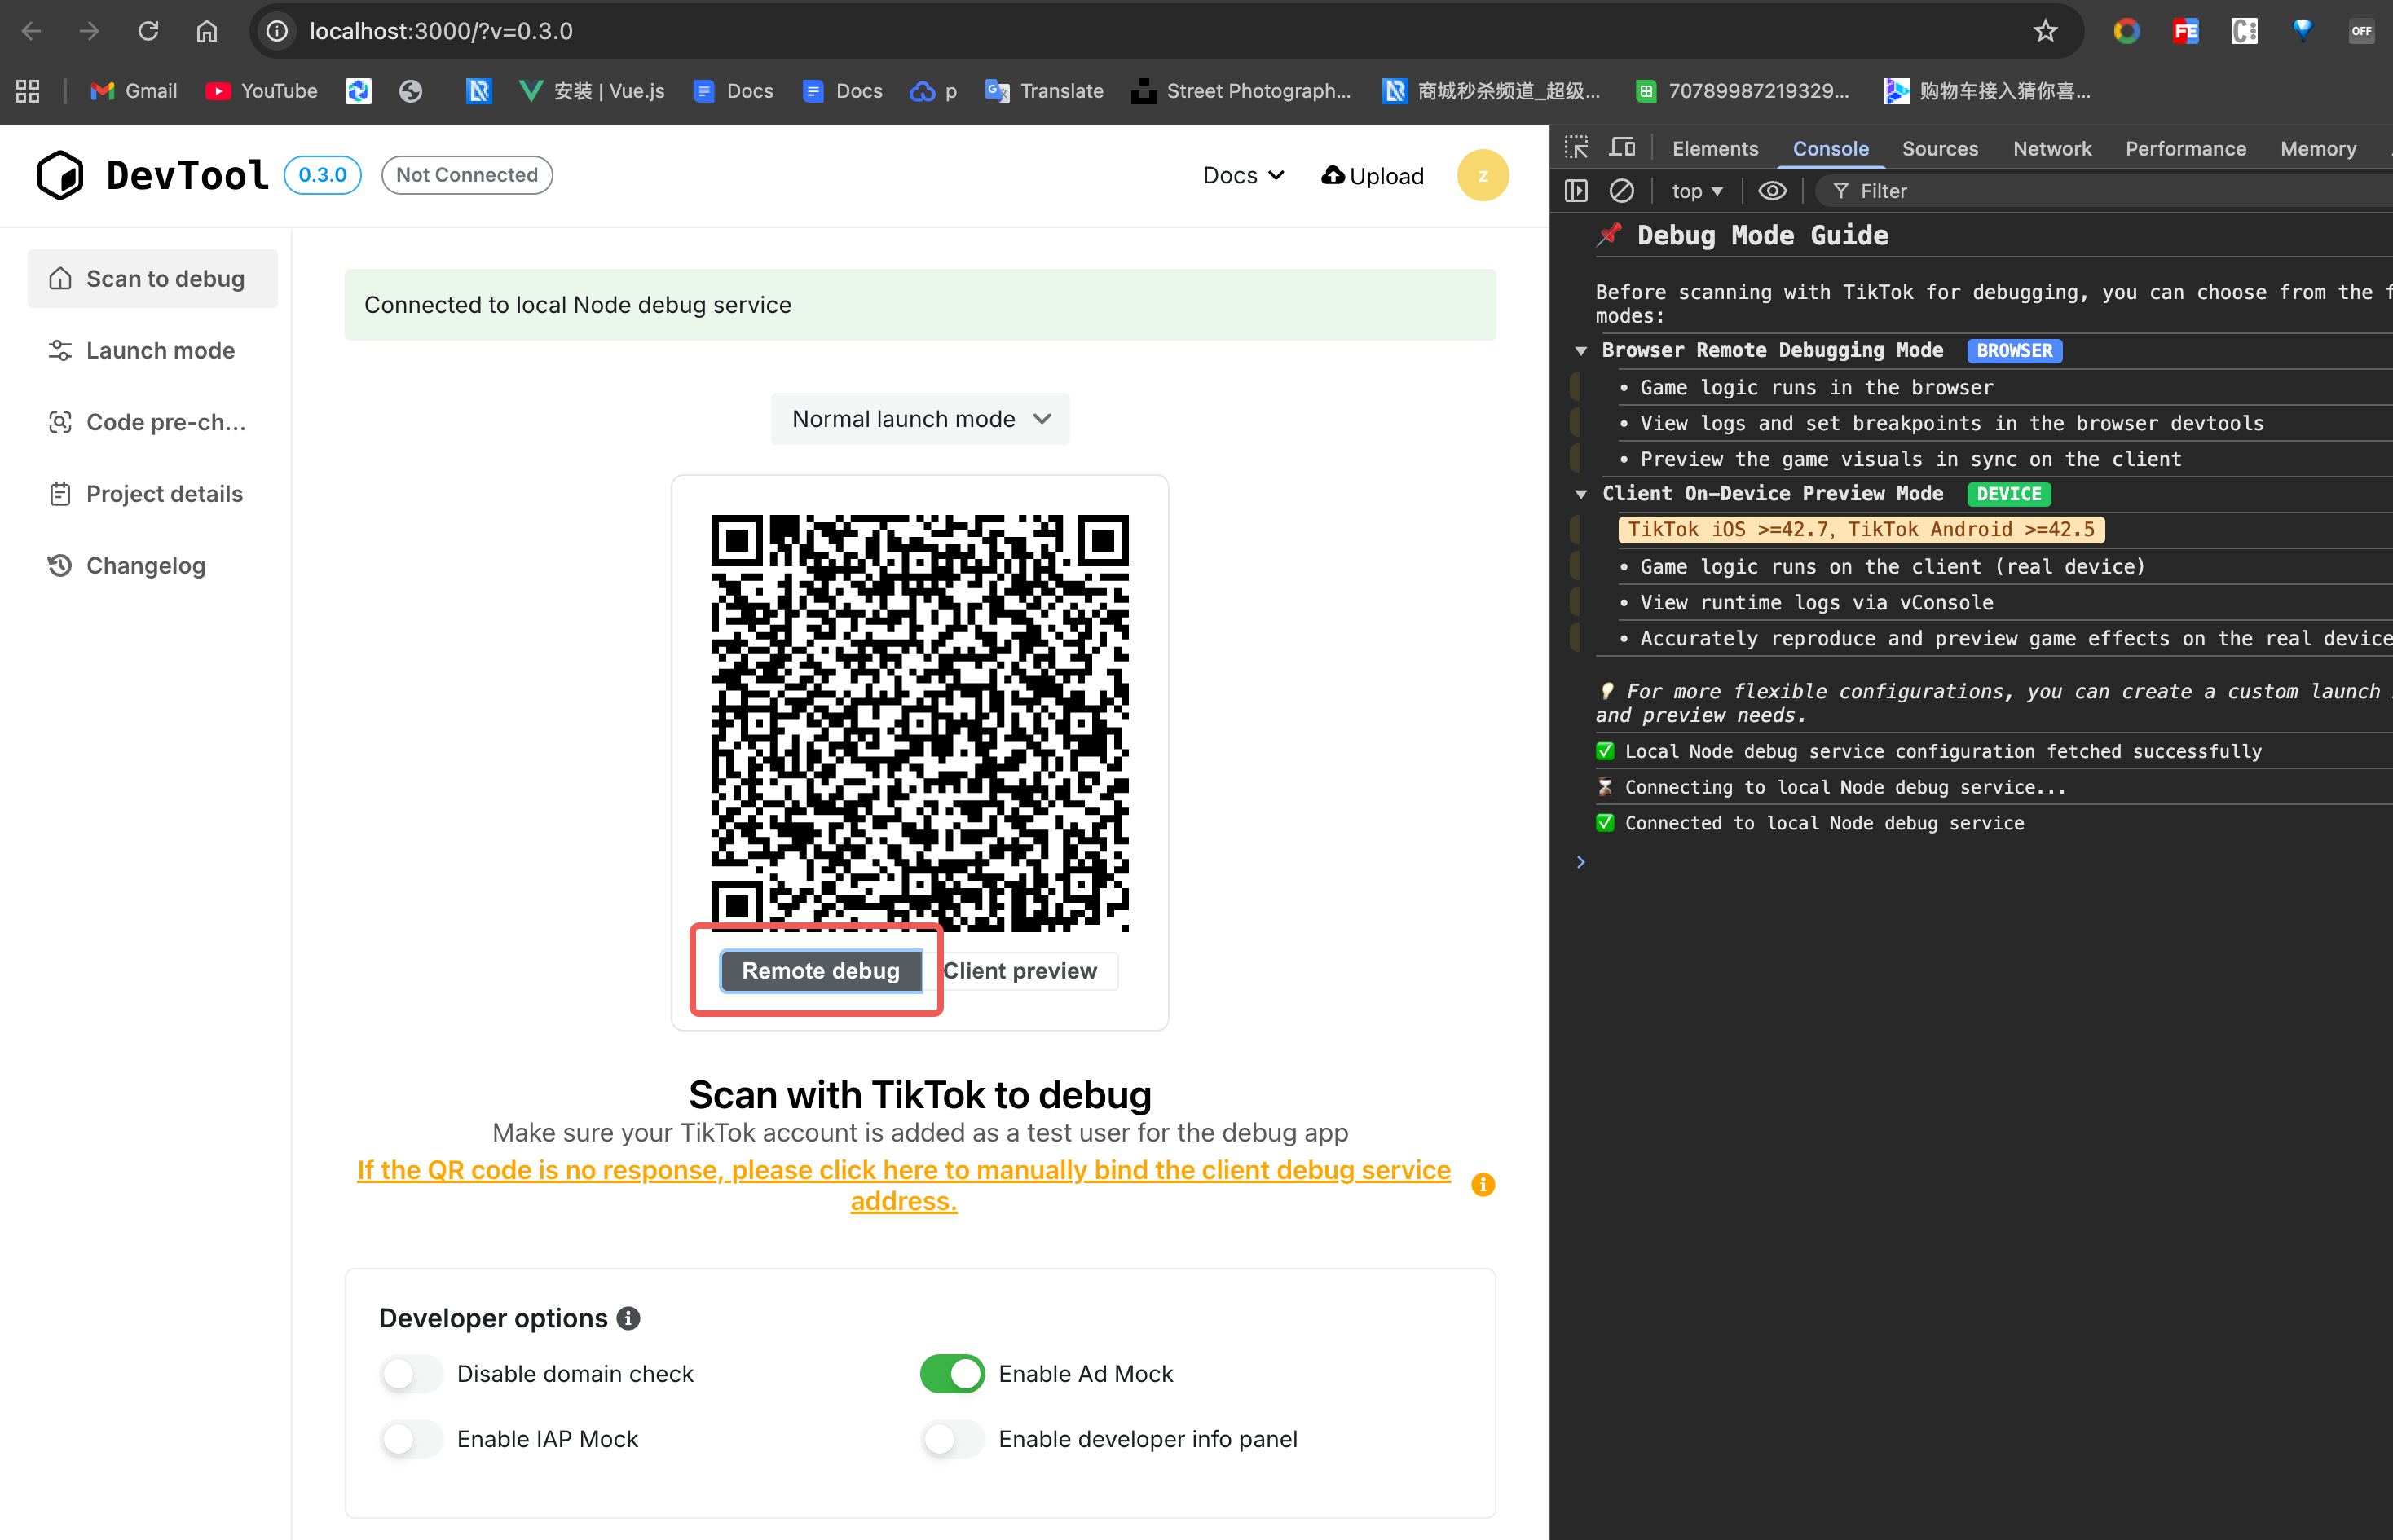This screenshot has height=1540, width=2393.
Task: Toggle Enable developer info panel switch
Action: pos(952,1439)
